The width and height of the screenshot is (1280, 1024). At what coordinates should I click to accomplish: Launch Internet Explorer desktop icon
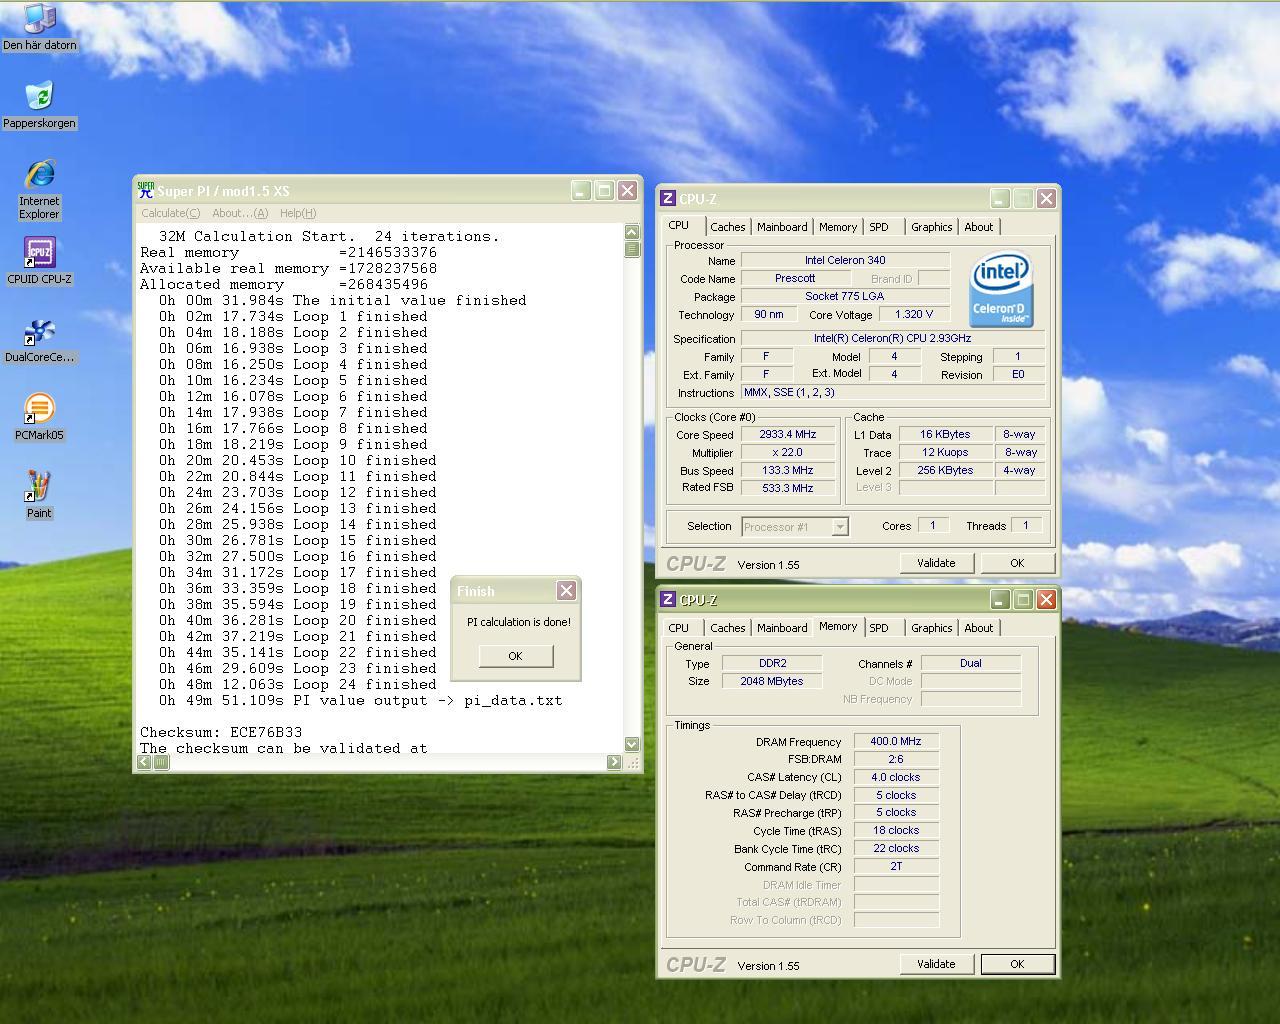click(x=39, y=190)
